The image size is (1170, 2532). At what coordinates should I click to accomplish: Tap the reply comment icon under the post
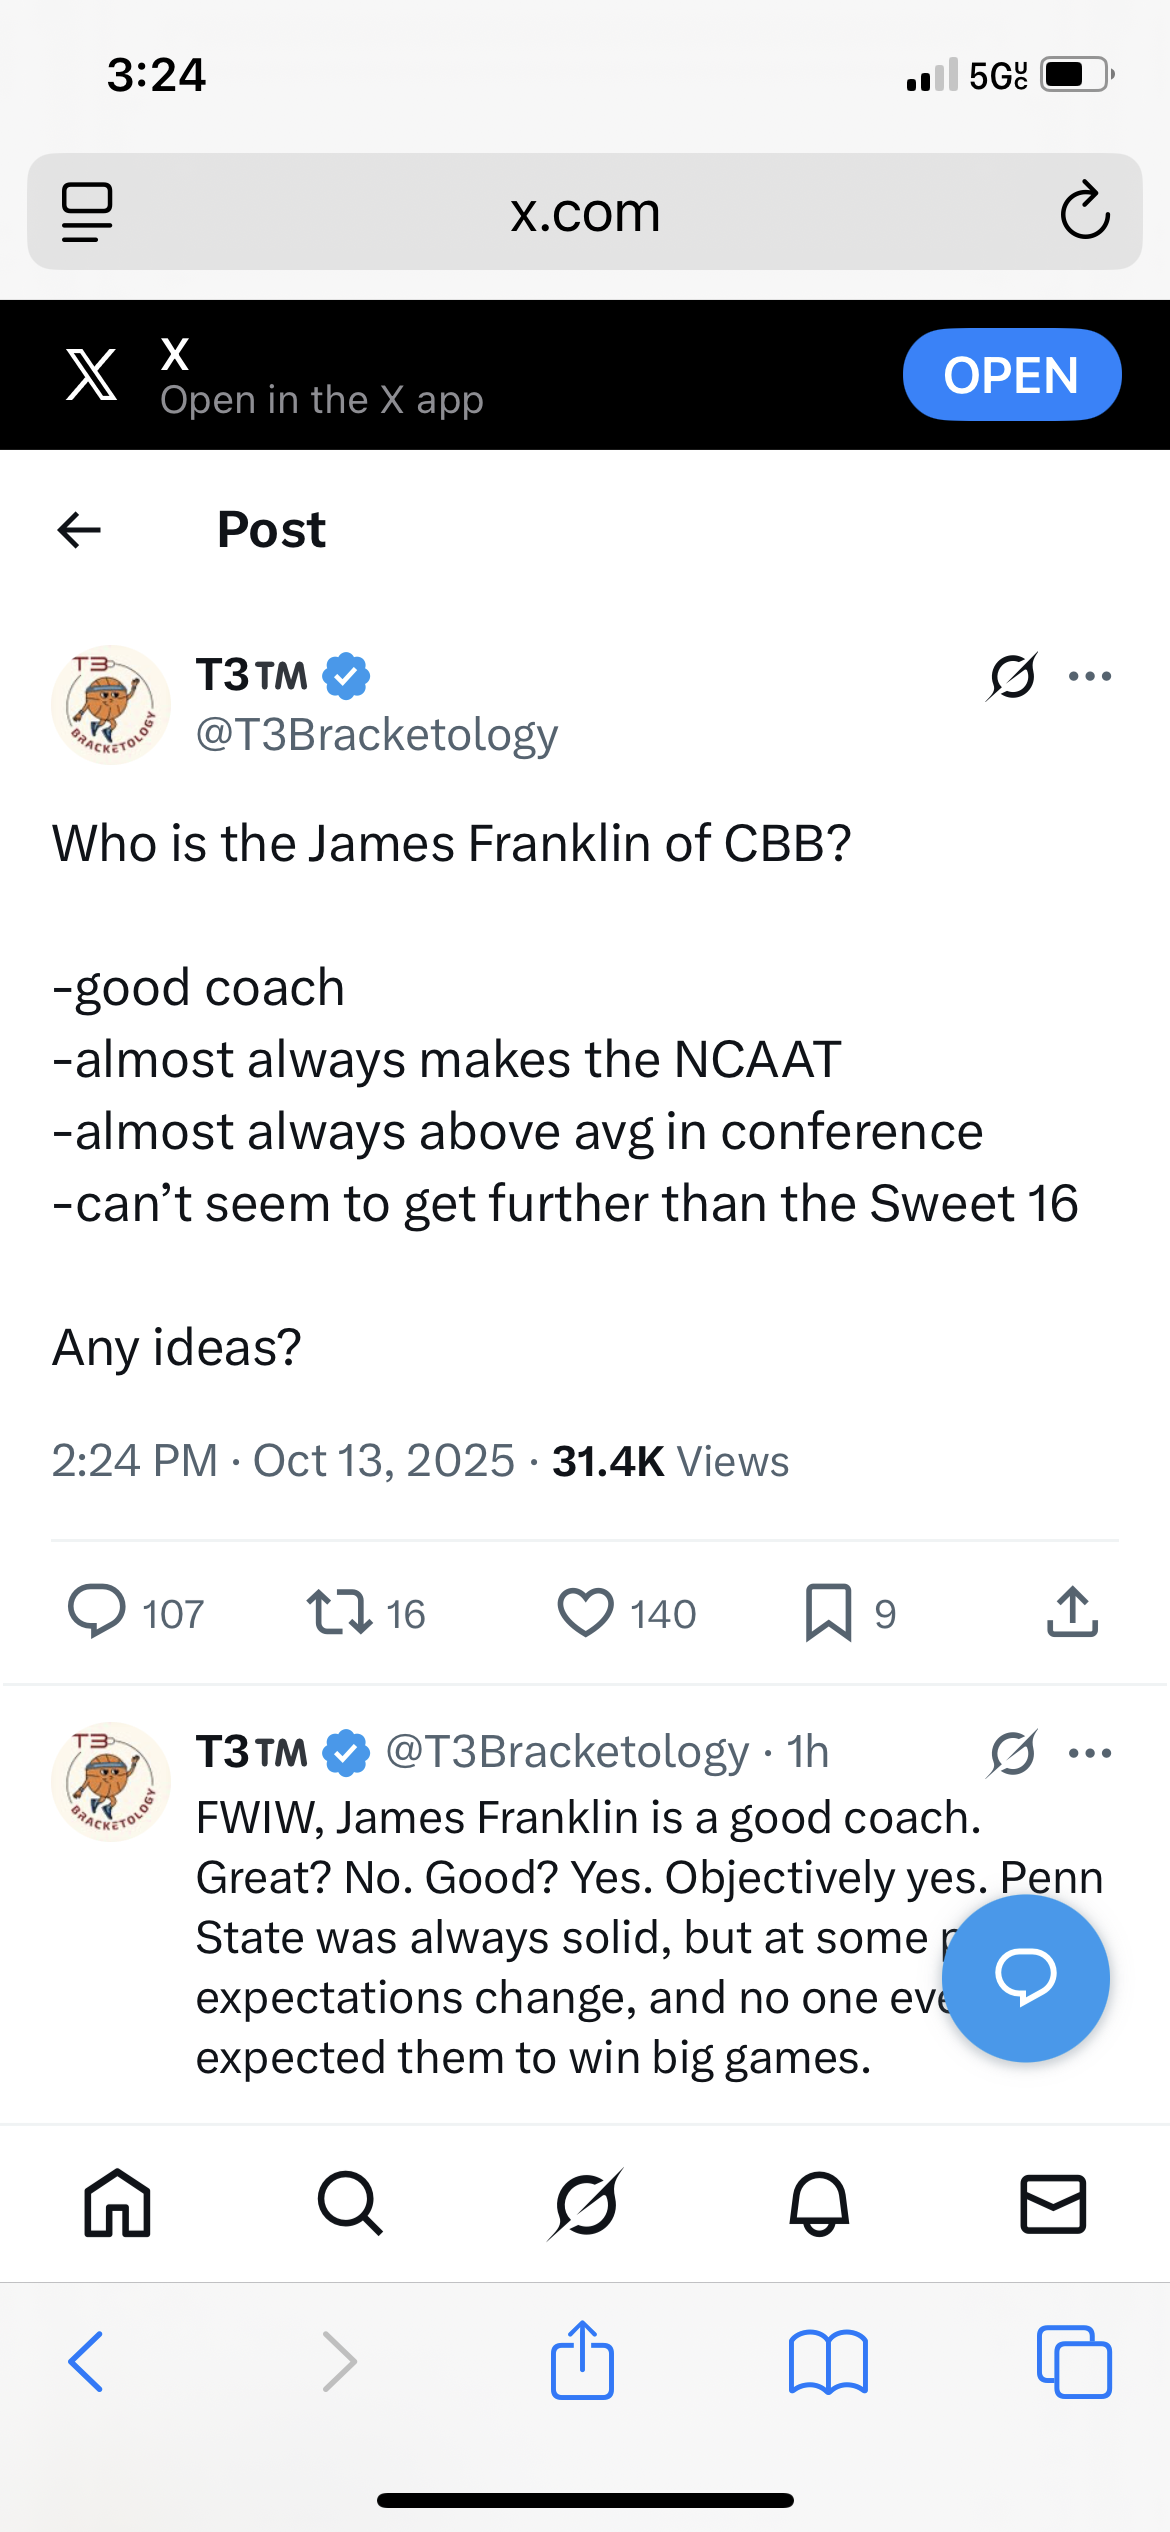click(x=97, y=1612)
